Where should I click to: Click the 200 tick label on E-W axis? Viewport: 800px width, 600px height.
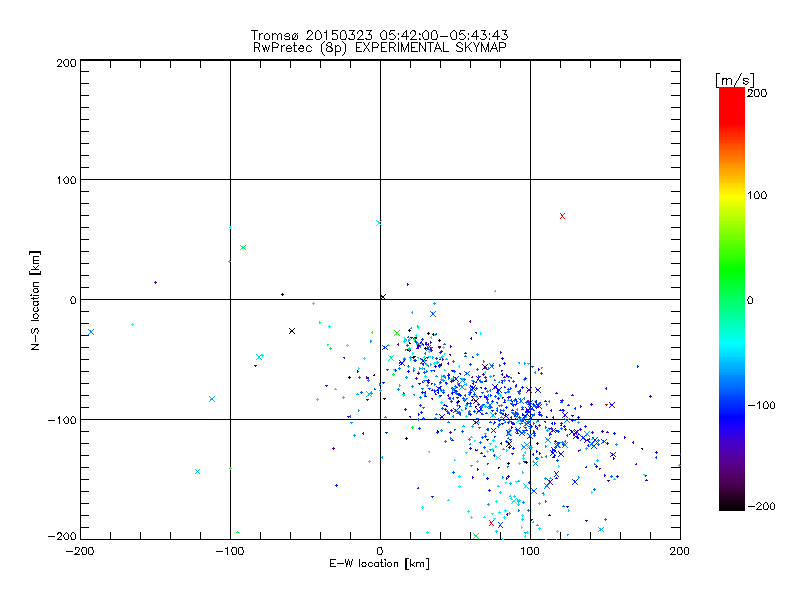pos(680,551)
